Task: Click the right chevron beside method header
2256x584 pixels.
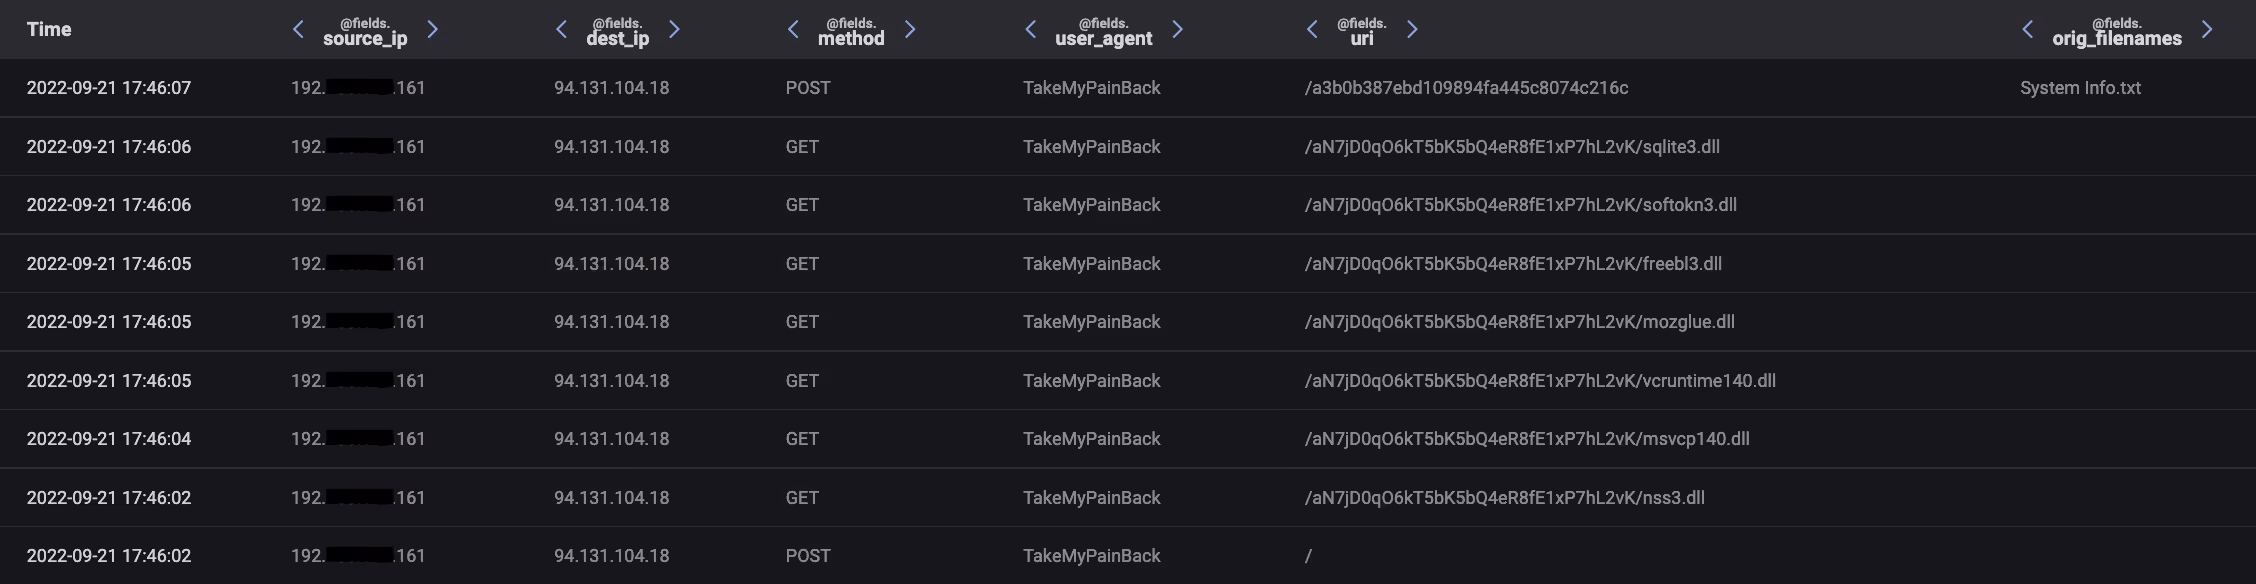Action: tap(910, 30)
